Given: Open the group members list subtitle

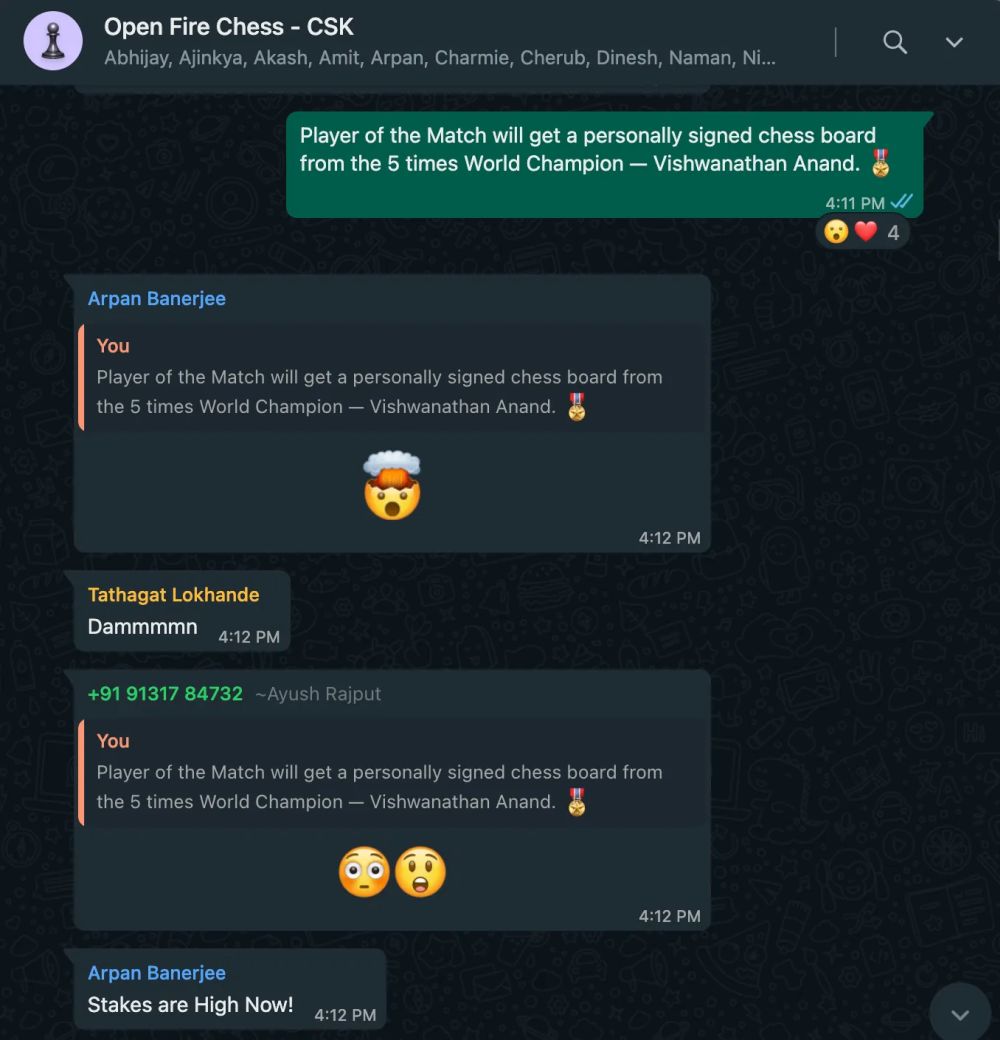Looking at the screenshot, I should (x=439, y=58).
